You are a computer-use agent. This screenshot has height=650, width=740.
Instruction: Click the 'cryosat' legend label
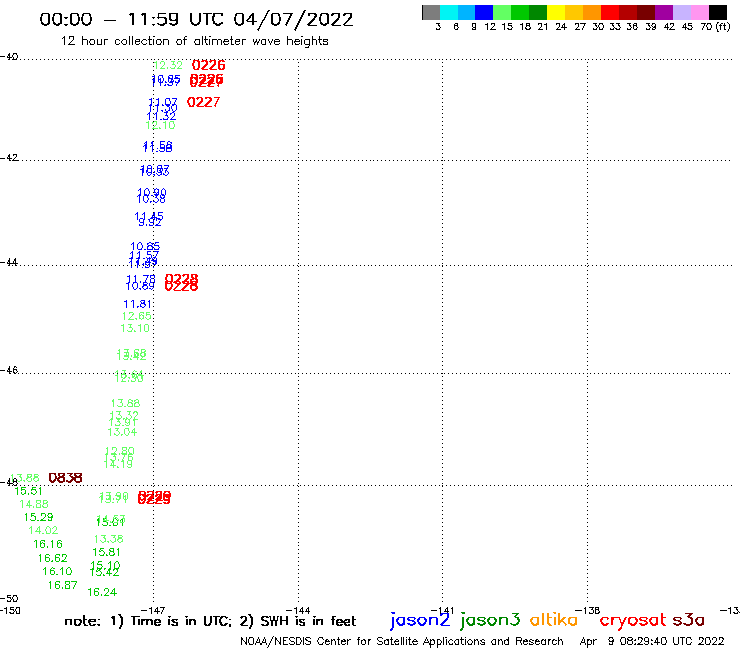point(633,620)
